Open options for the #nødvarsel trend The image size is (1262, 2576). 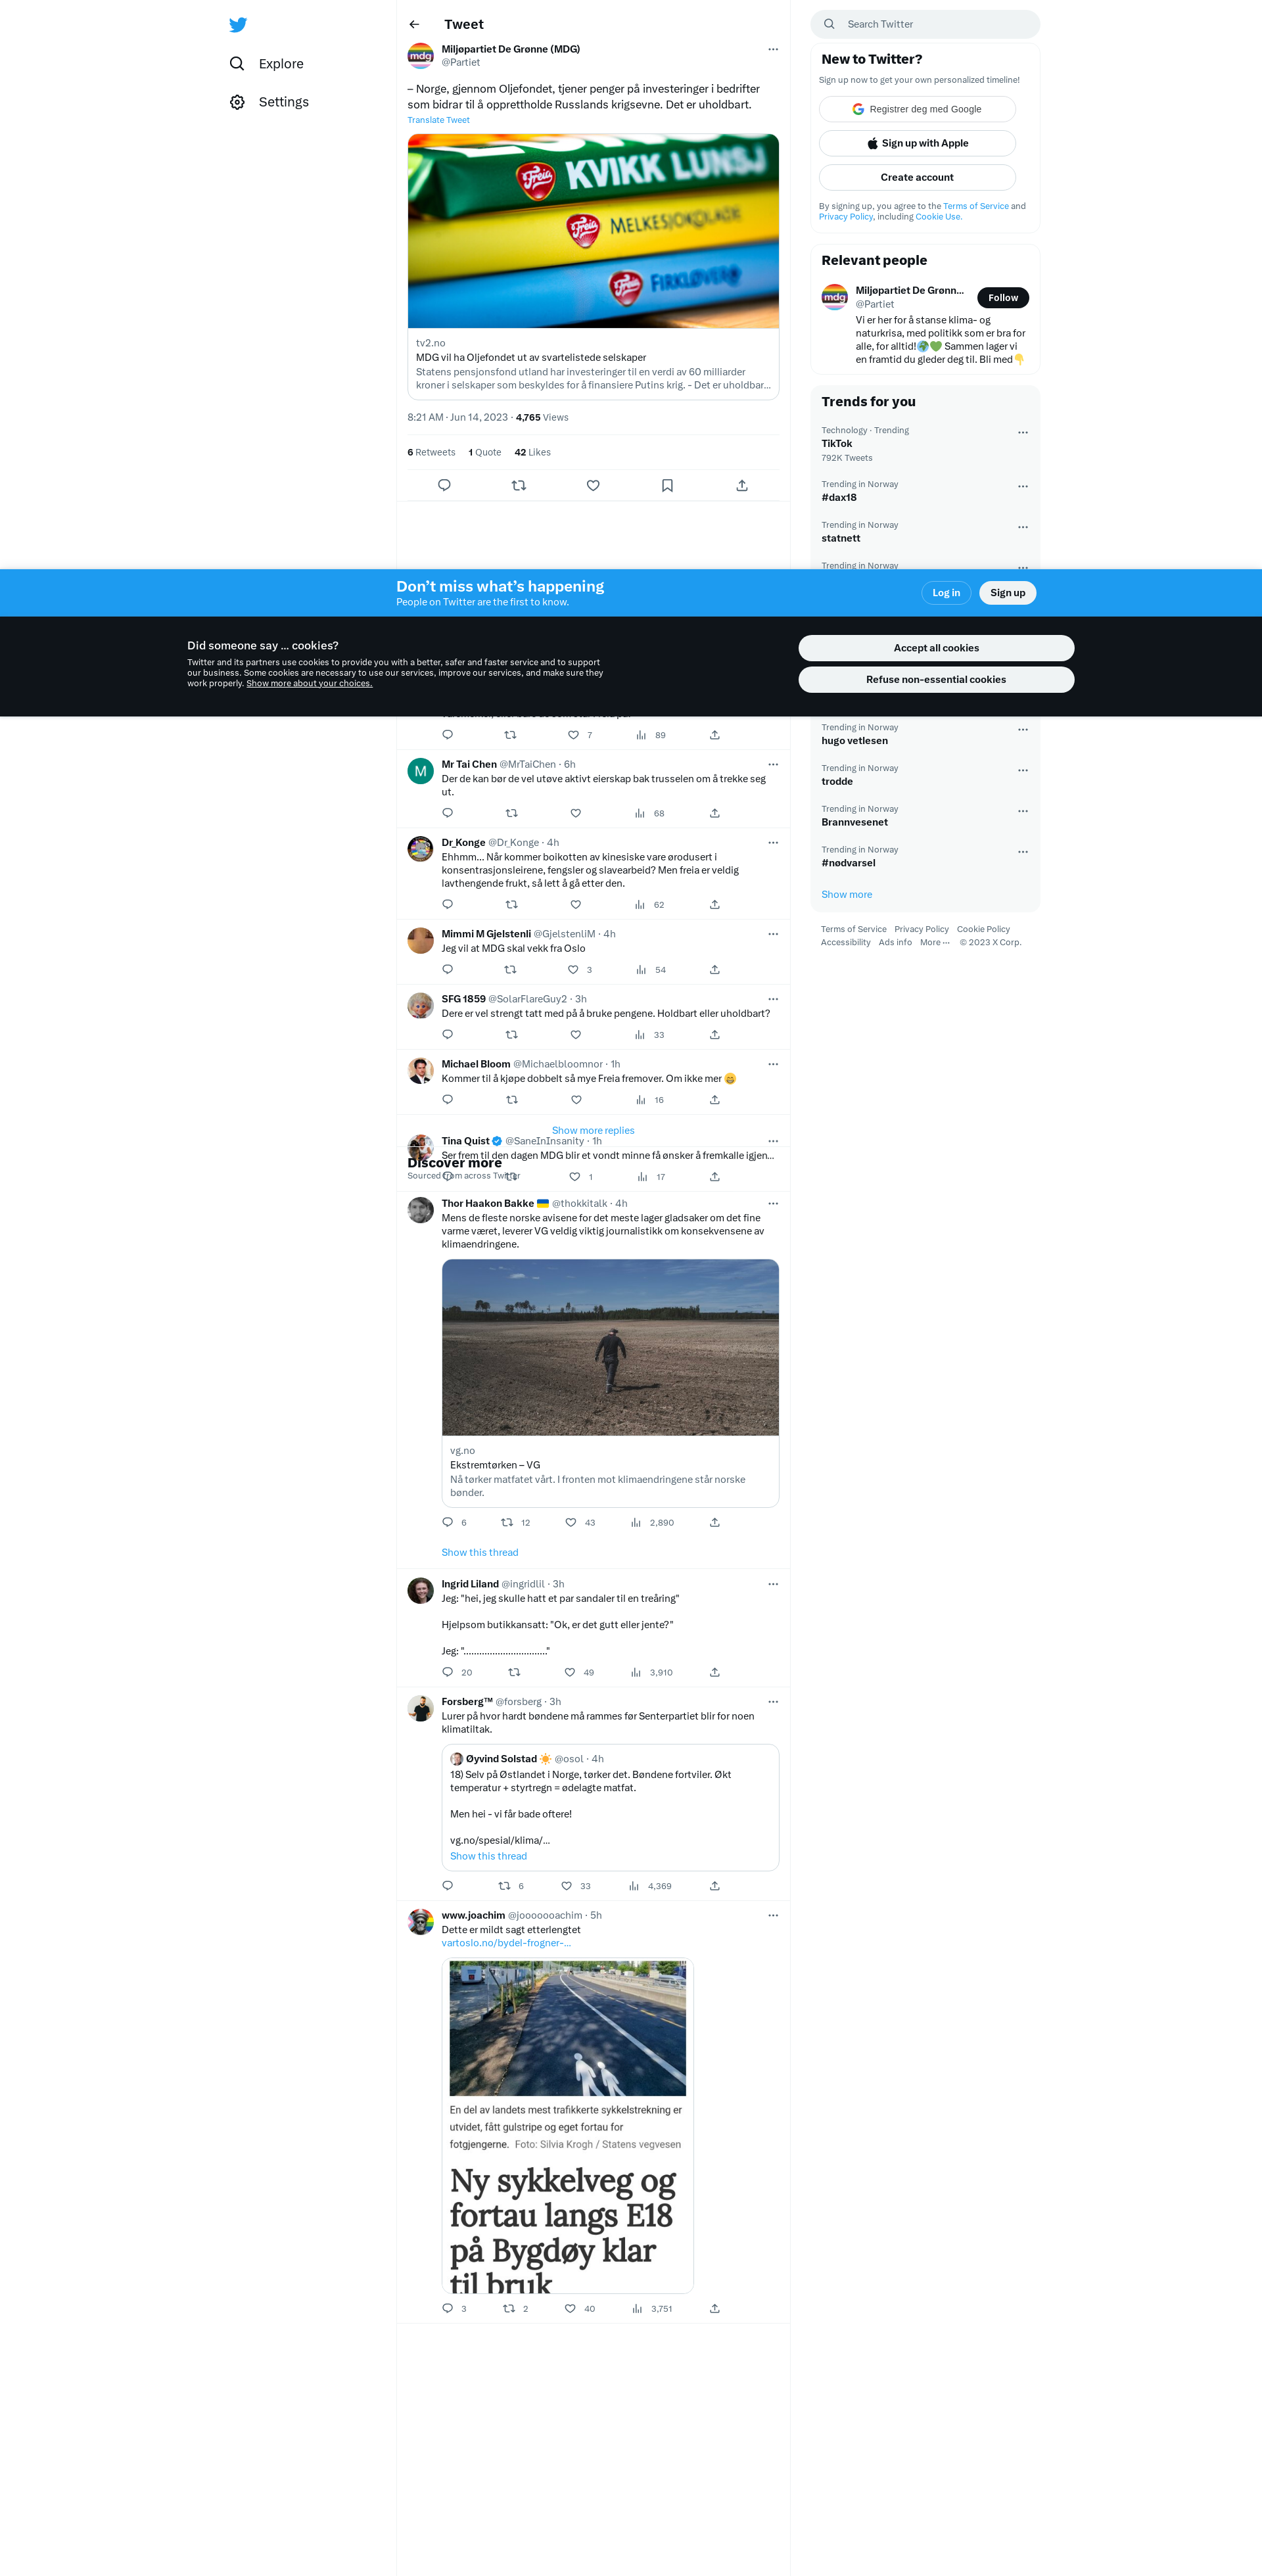(x=1023, y=852)
